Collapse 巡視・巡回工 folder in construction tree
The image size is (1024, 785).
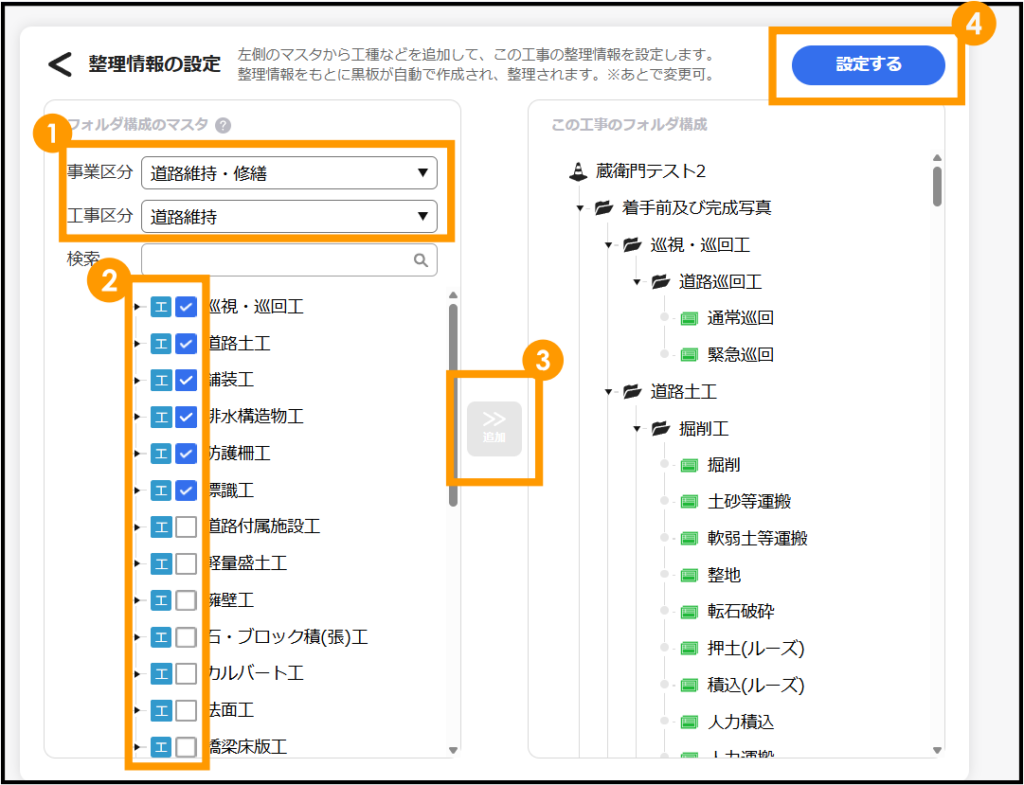pos(609,246)
